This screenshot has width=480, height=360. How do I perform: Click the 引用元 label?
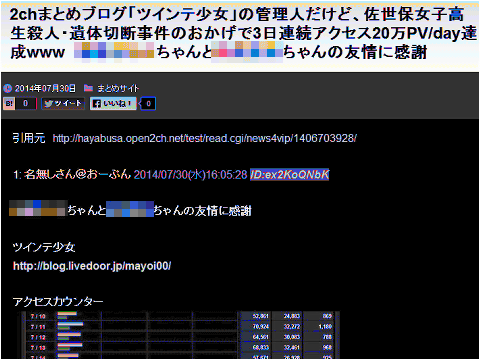pos(29,138)
